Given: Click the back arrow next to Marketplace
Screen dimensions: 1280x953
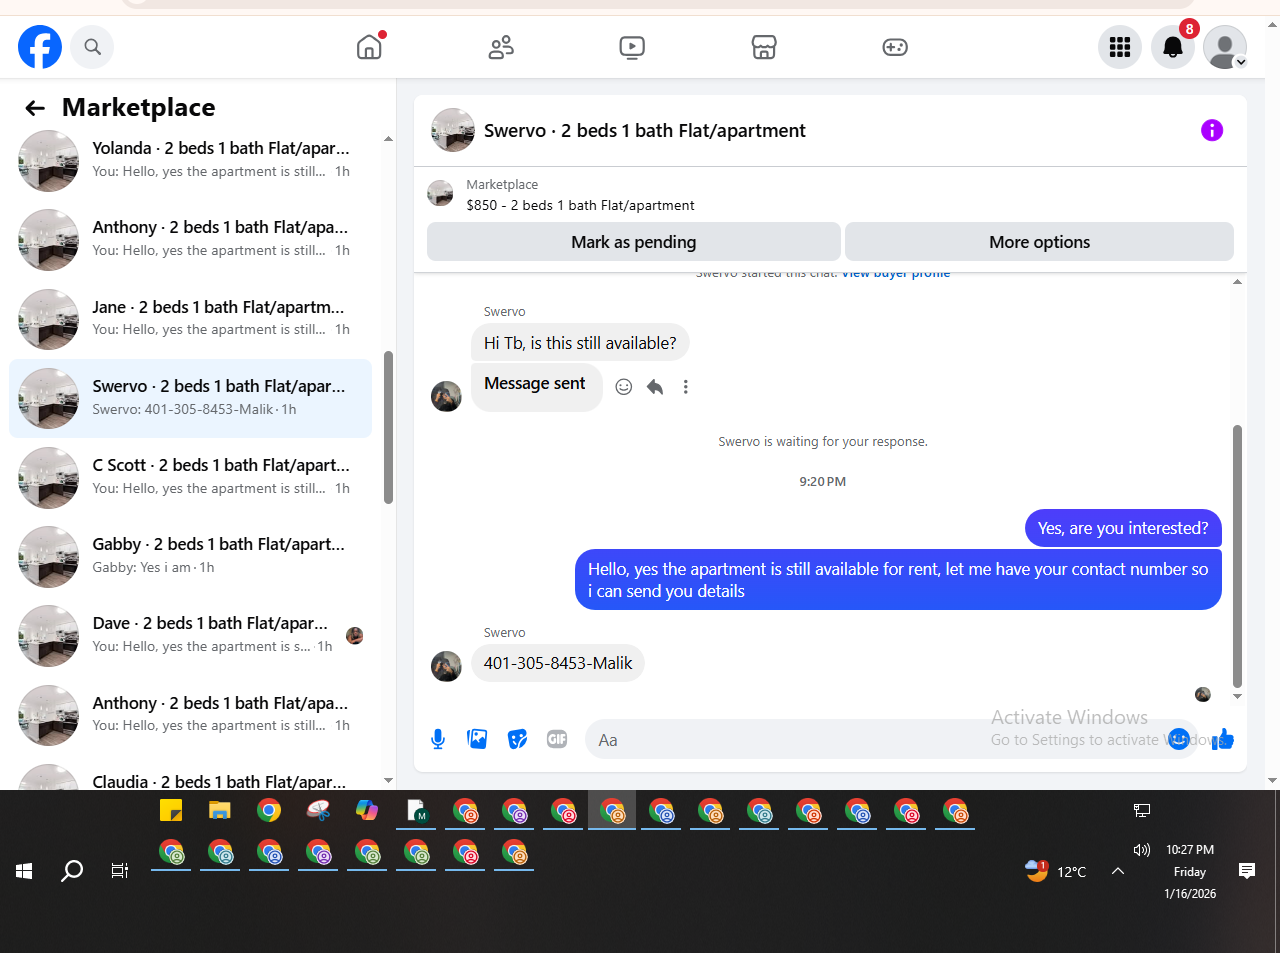Looking at the screenshot, I should pos(35,108).
